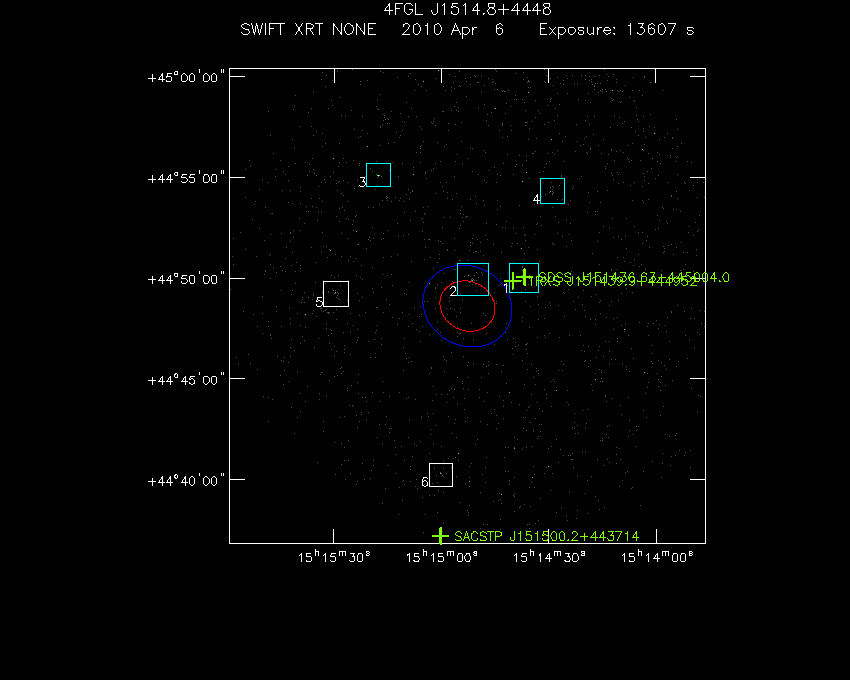Click the white box around source 6
Viewport: 850px width, 680px height.
point(441,475)
